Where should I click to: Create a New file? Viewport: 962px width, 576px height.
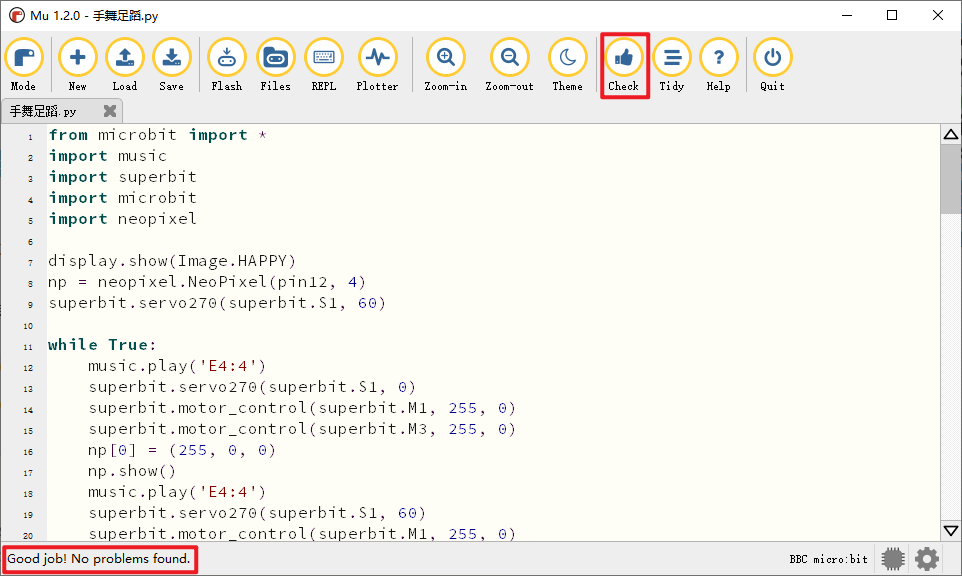[x=77, y=64]
